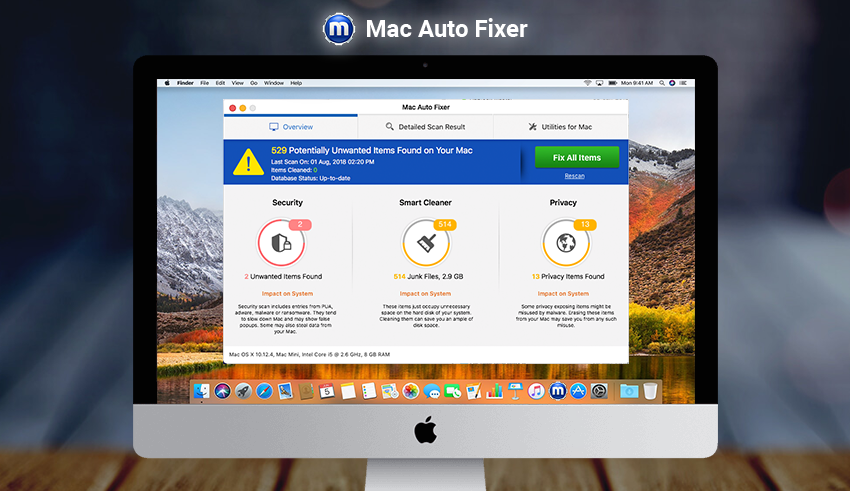Click 'Last Scan On: 01 Aug, 2018' text
The image size is (850, 491).
[323, 162]
